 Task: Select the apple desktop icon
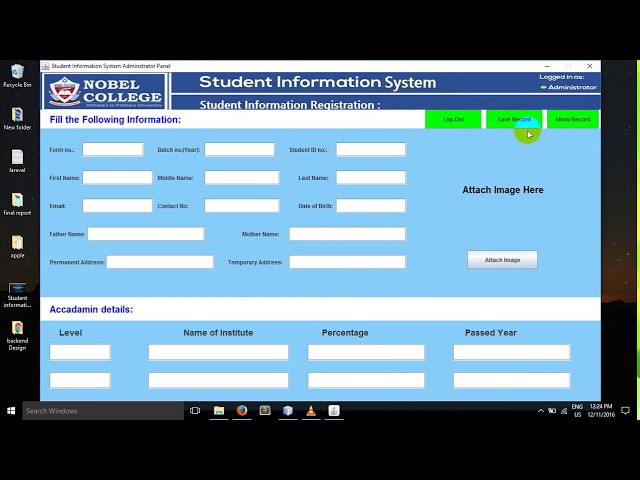(x=17, y=247)
